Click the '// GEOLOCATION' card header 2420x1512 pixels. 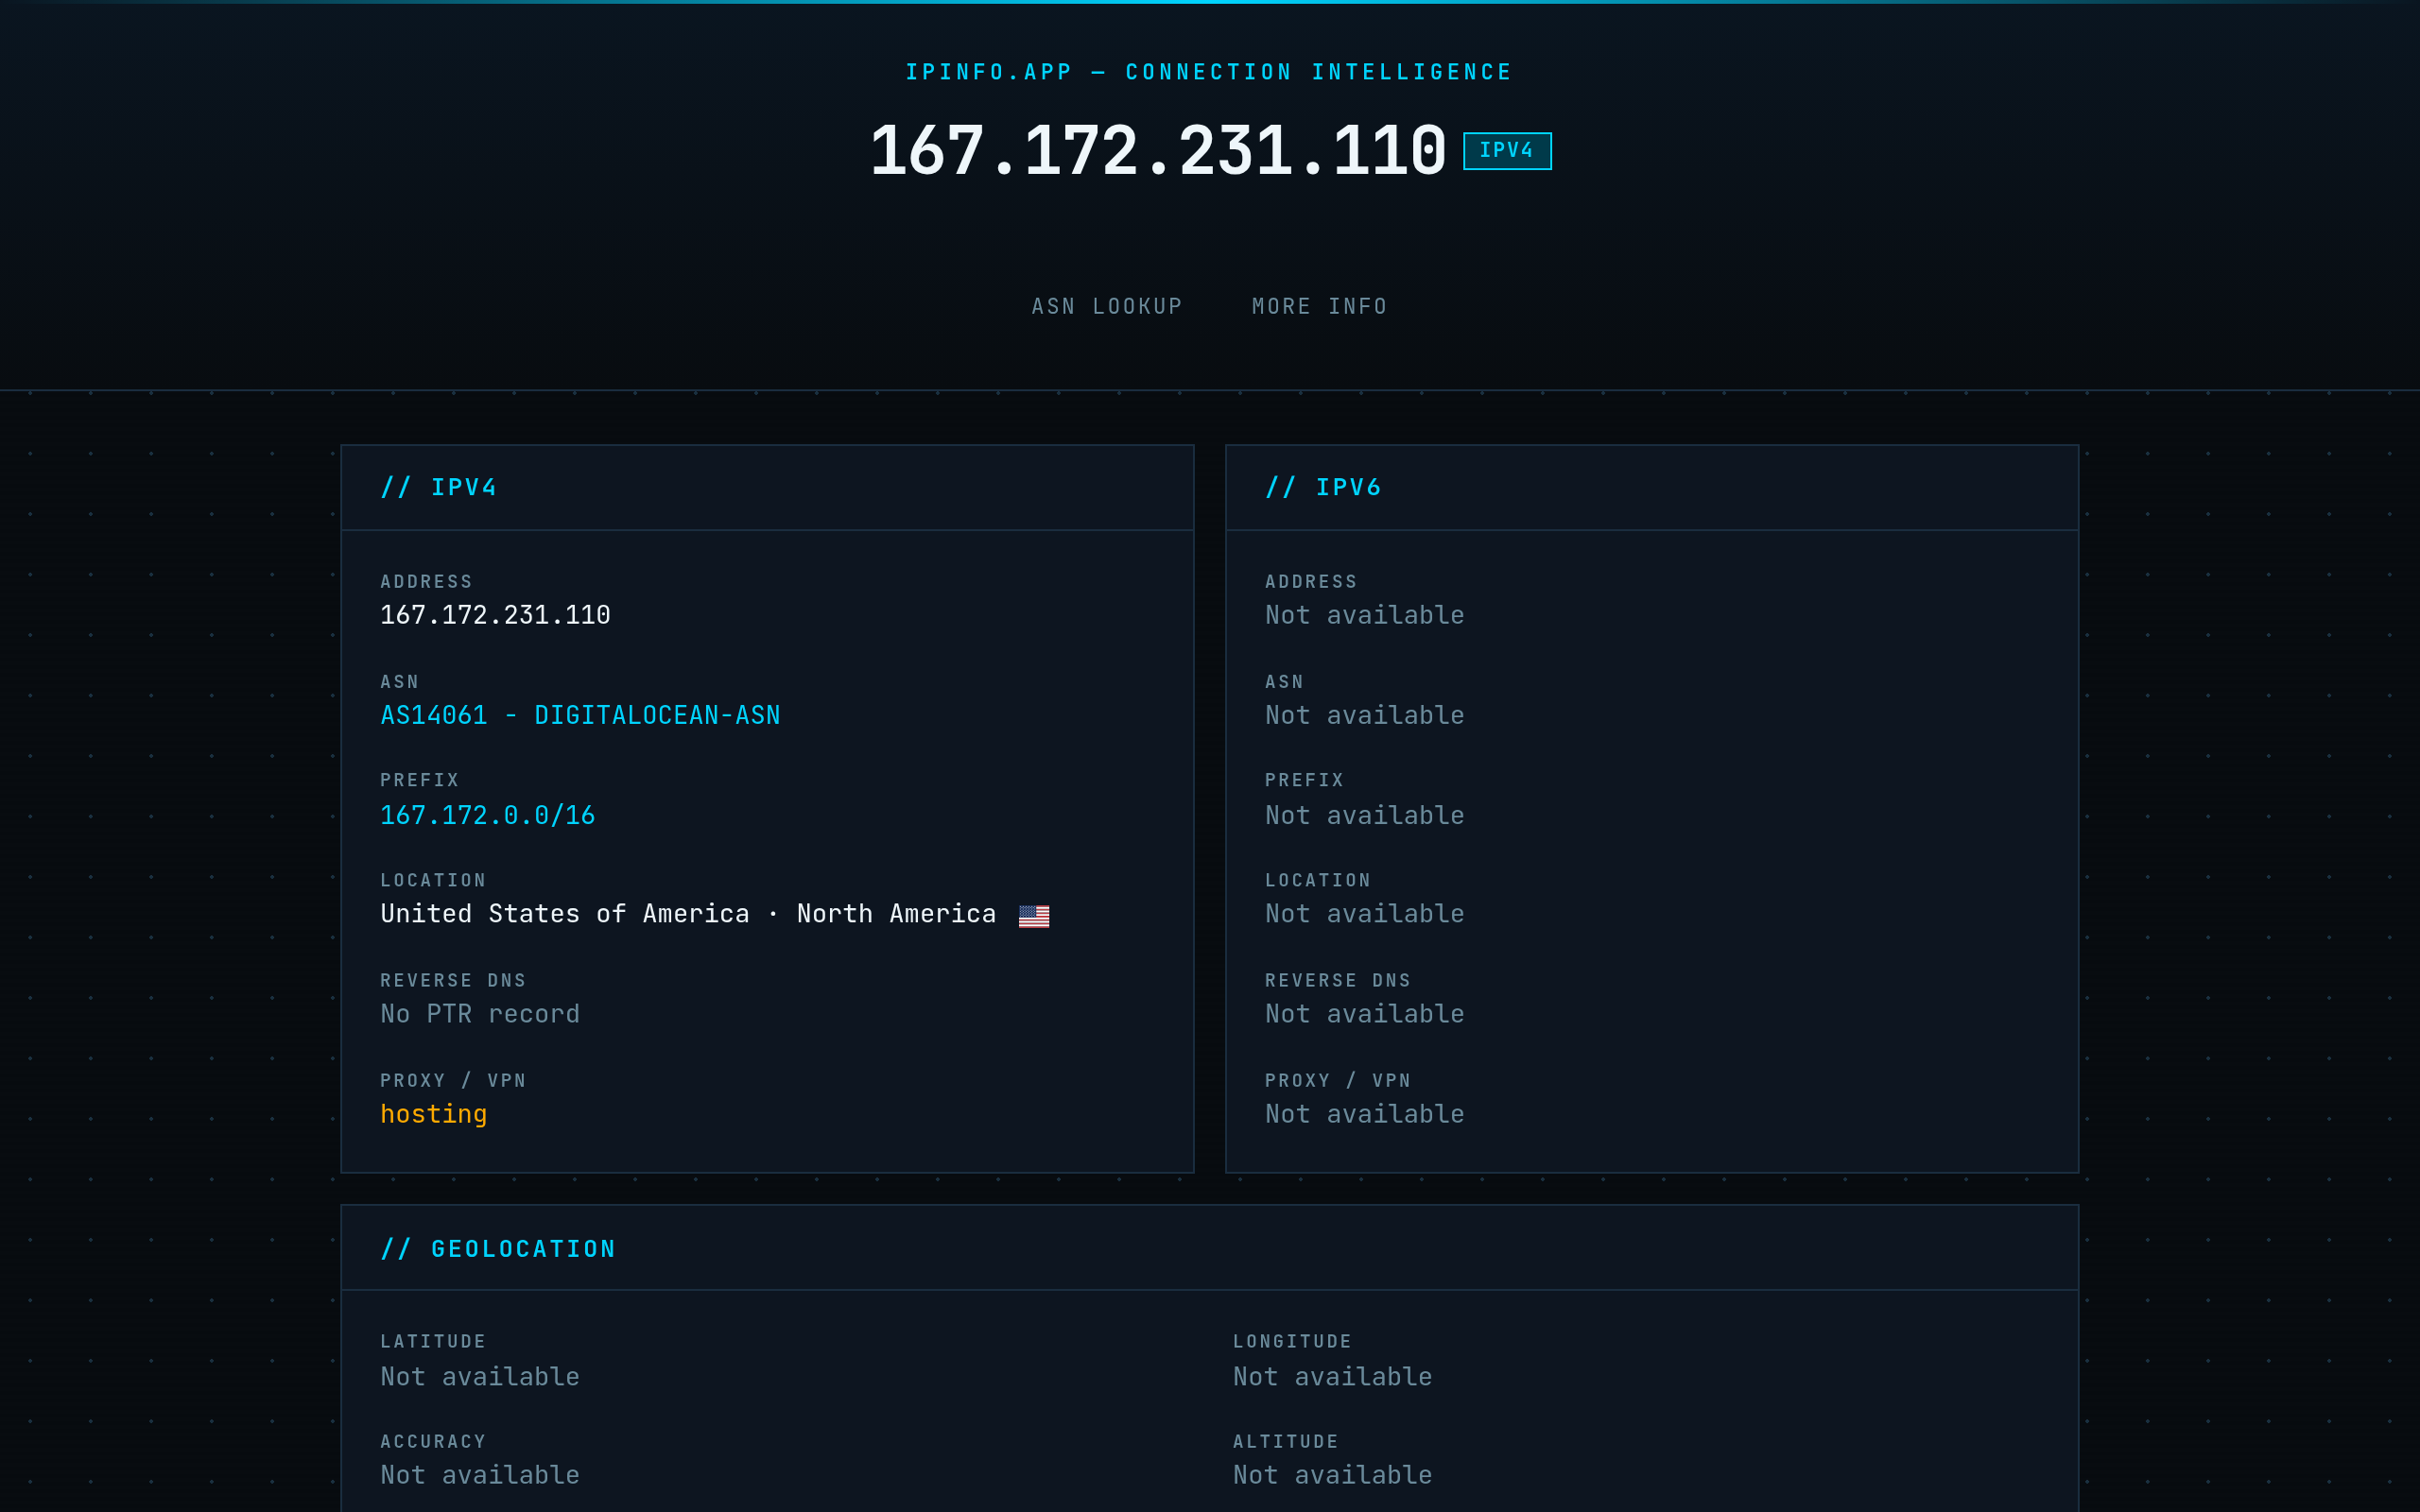click(x=1210, y=1248)
